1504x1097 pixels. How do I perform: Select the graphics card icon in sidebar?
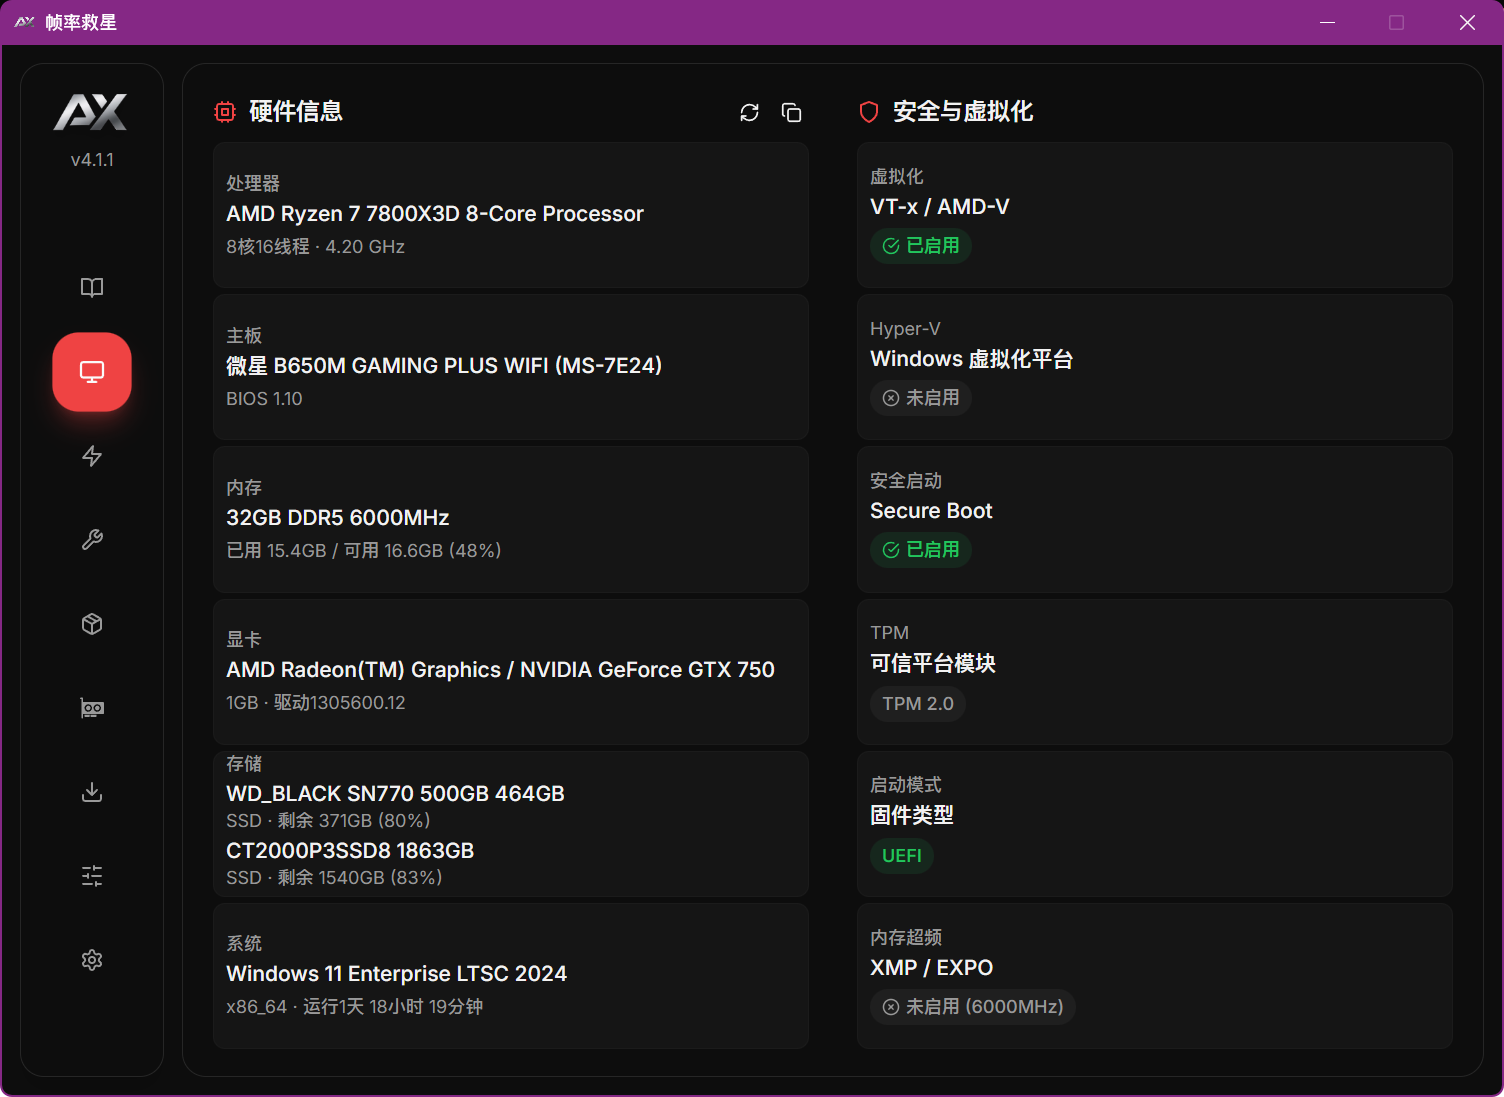(92, 708)
